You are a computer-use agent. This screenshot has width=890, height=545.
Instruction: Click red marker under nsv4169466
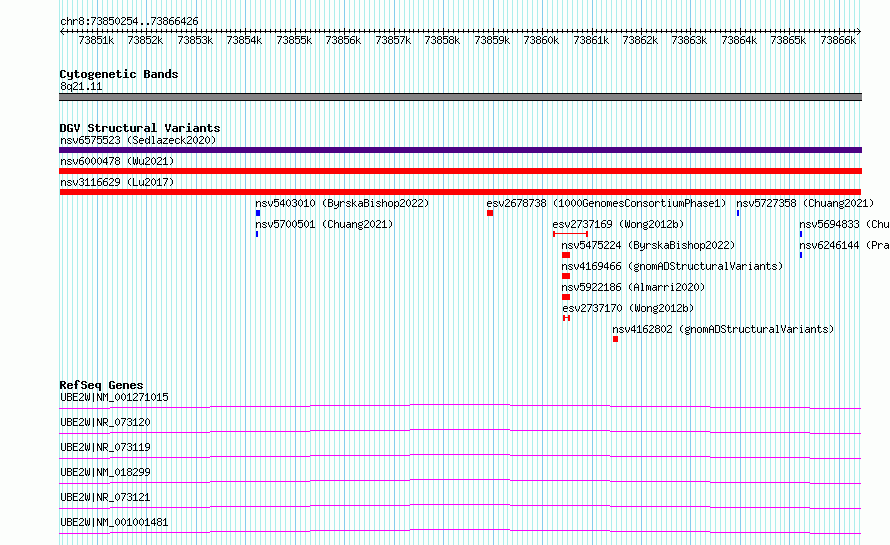[566, 276]
